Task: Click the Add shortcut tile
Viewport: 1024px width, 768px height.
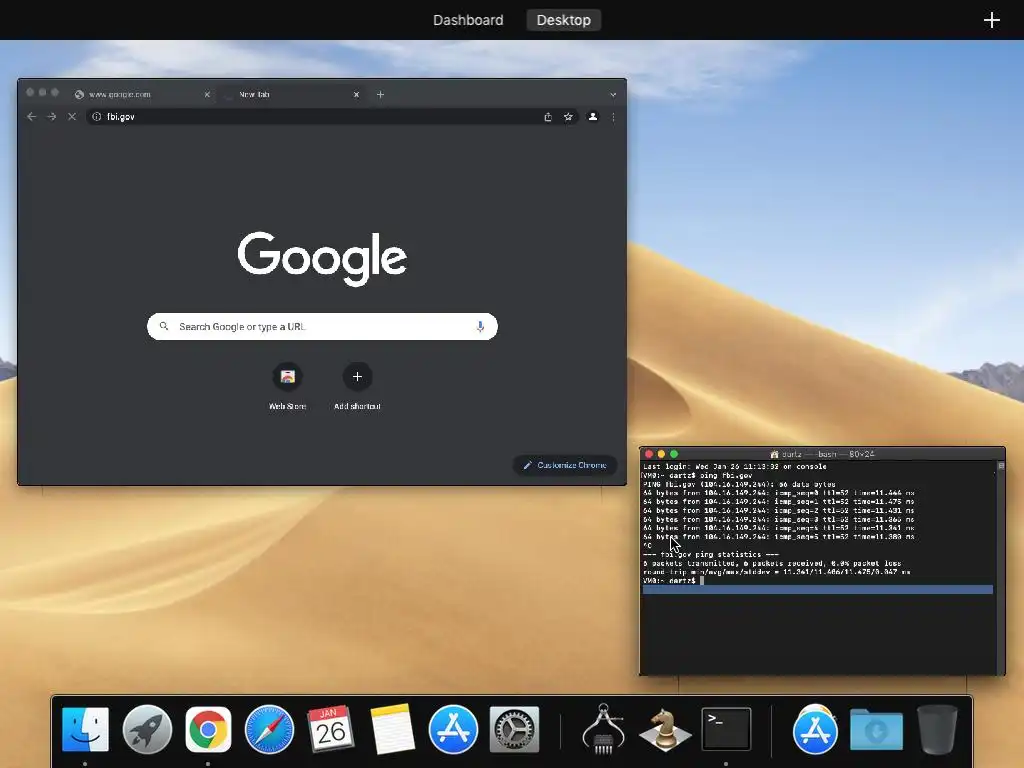Action: (357, 387)
